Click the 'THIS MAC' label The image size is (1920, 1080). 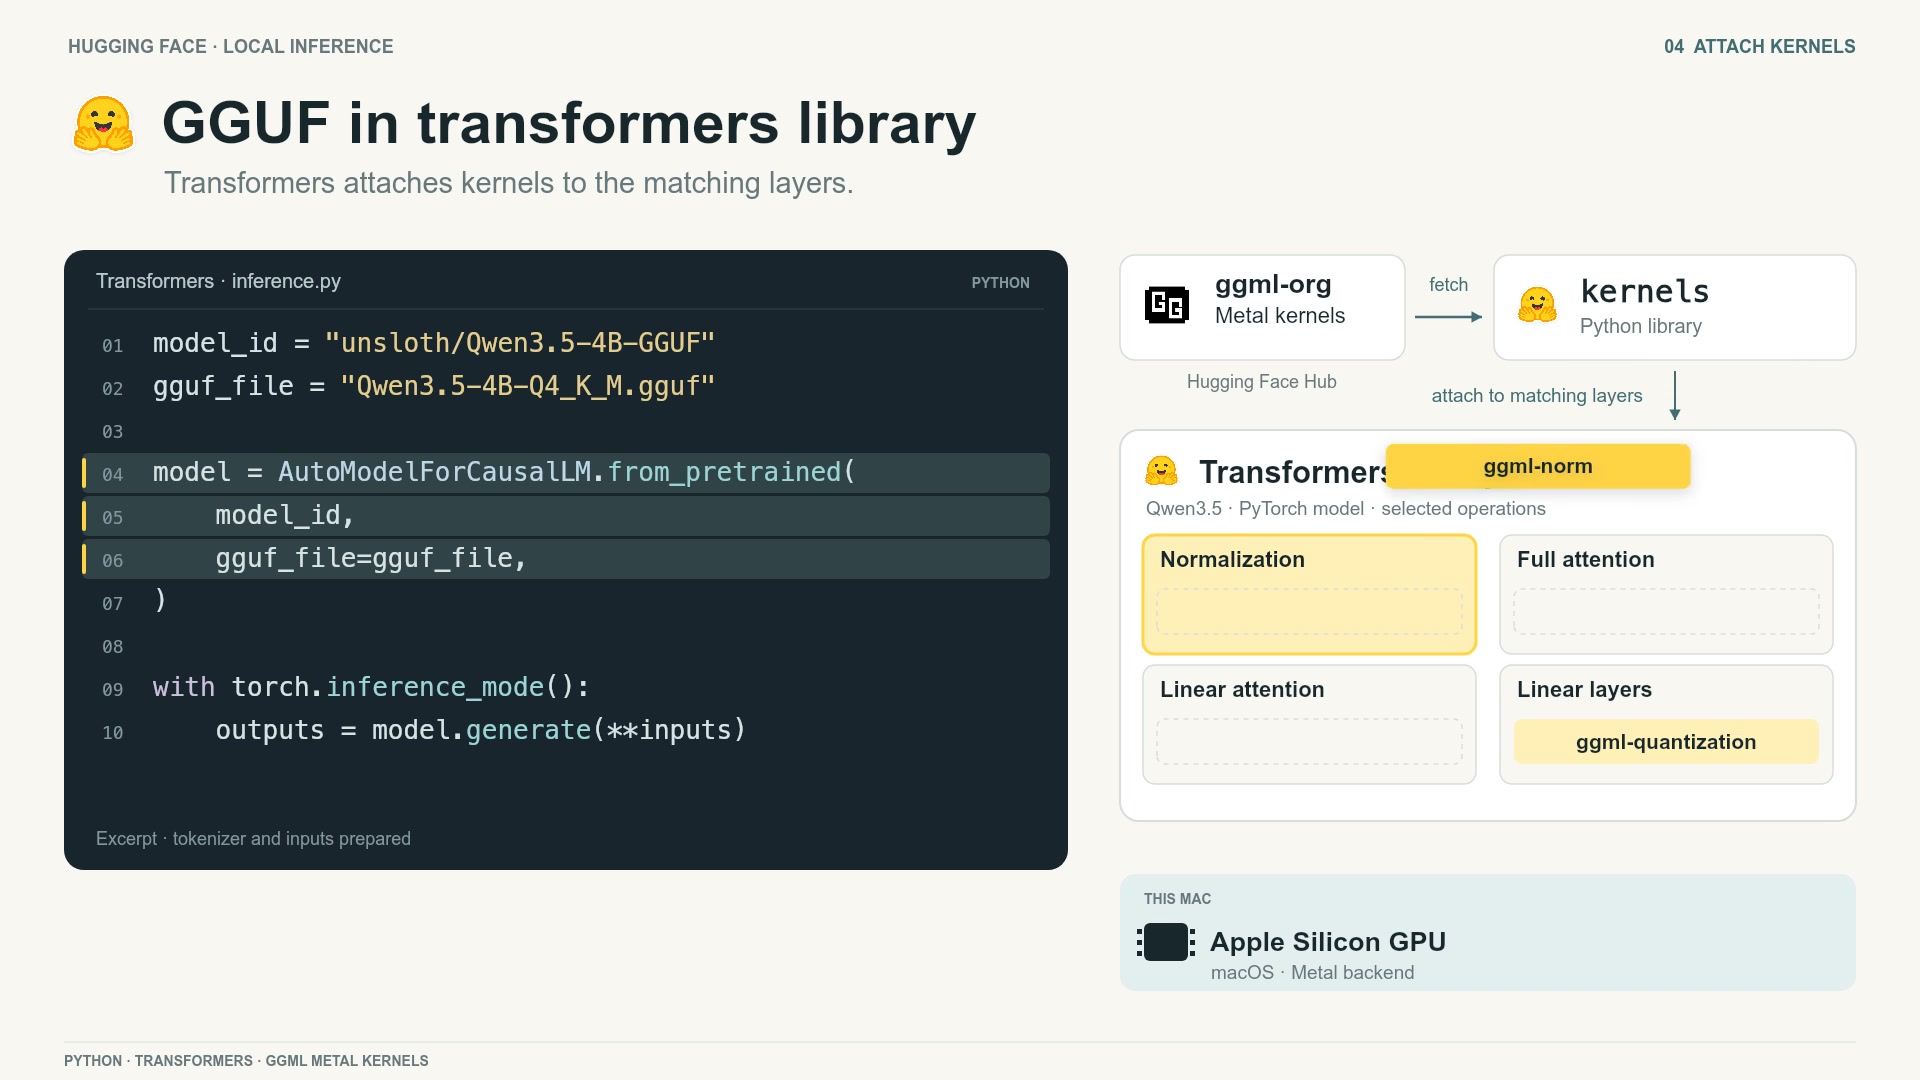(1177, 899)
